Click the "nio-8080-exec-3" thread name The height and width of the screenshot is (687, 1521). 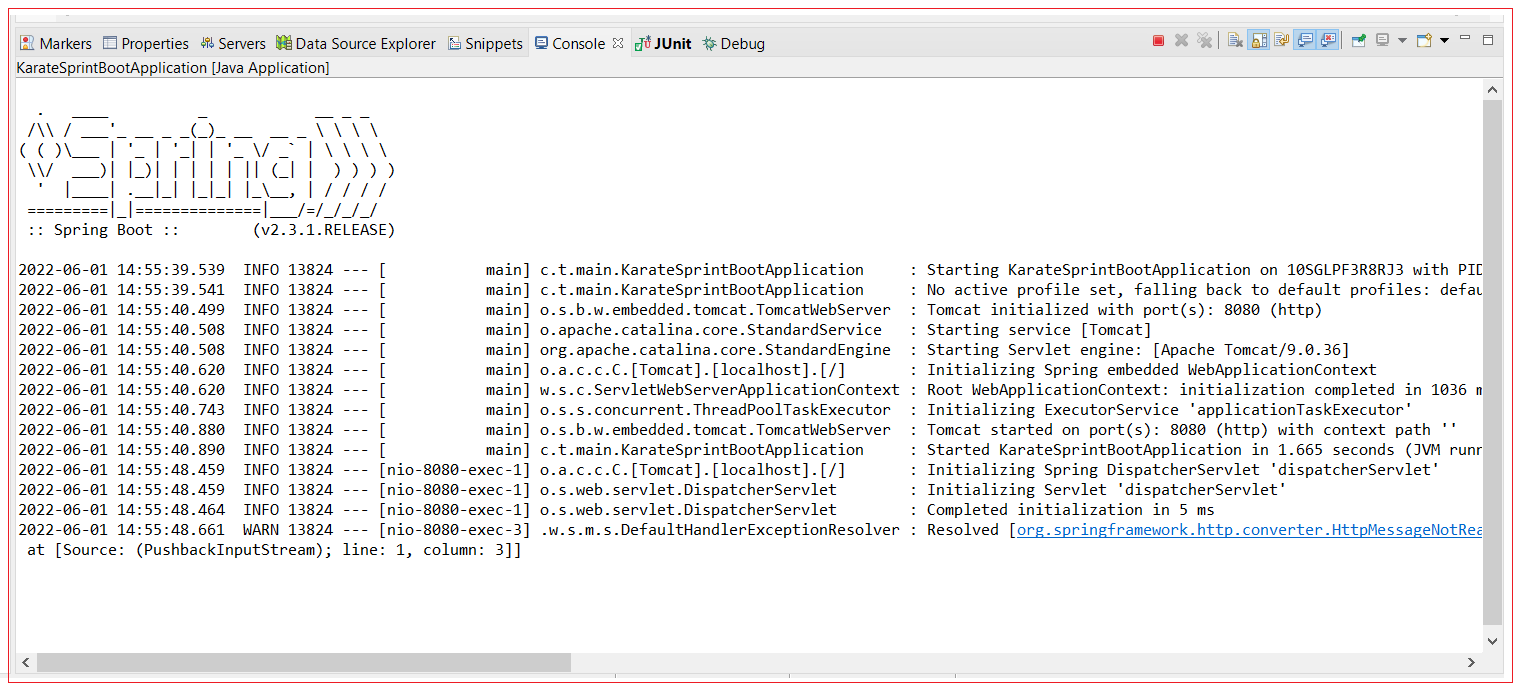click(x=456, y=529)
